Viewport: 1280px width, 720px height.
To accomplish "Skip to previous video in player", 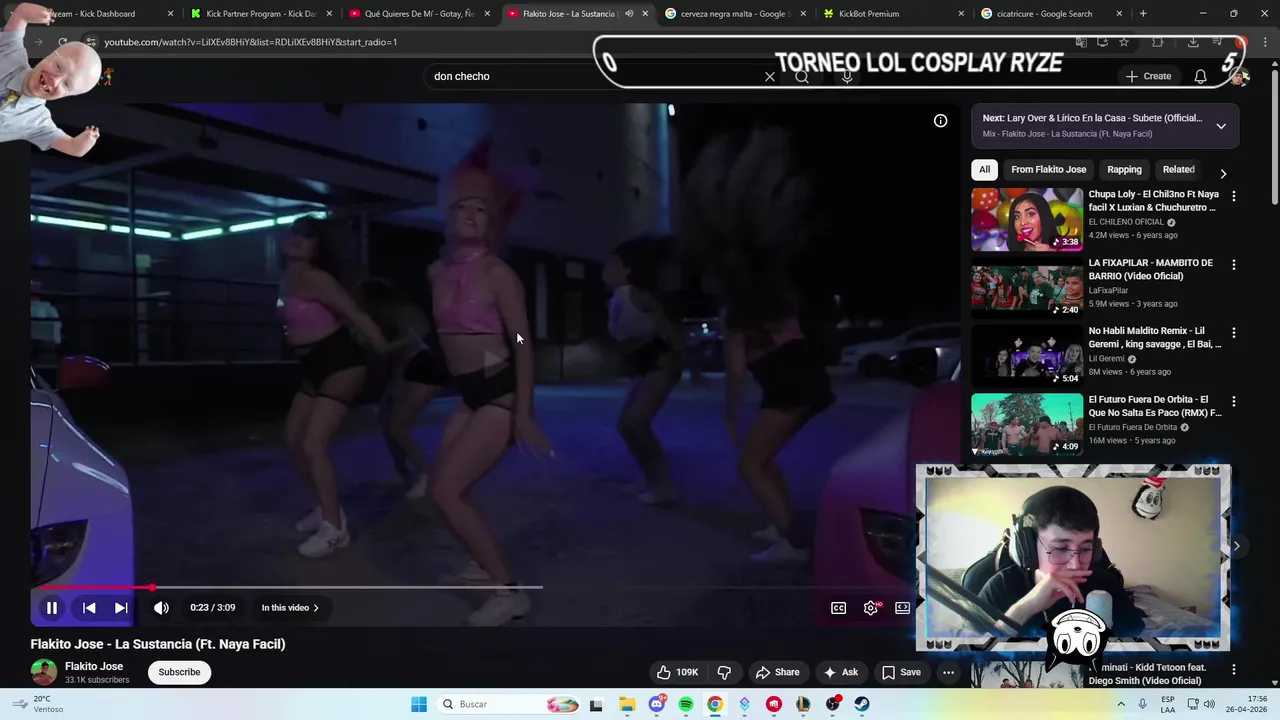I will [89, 607].
